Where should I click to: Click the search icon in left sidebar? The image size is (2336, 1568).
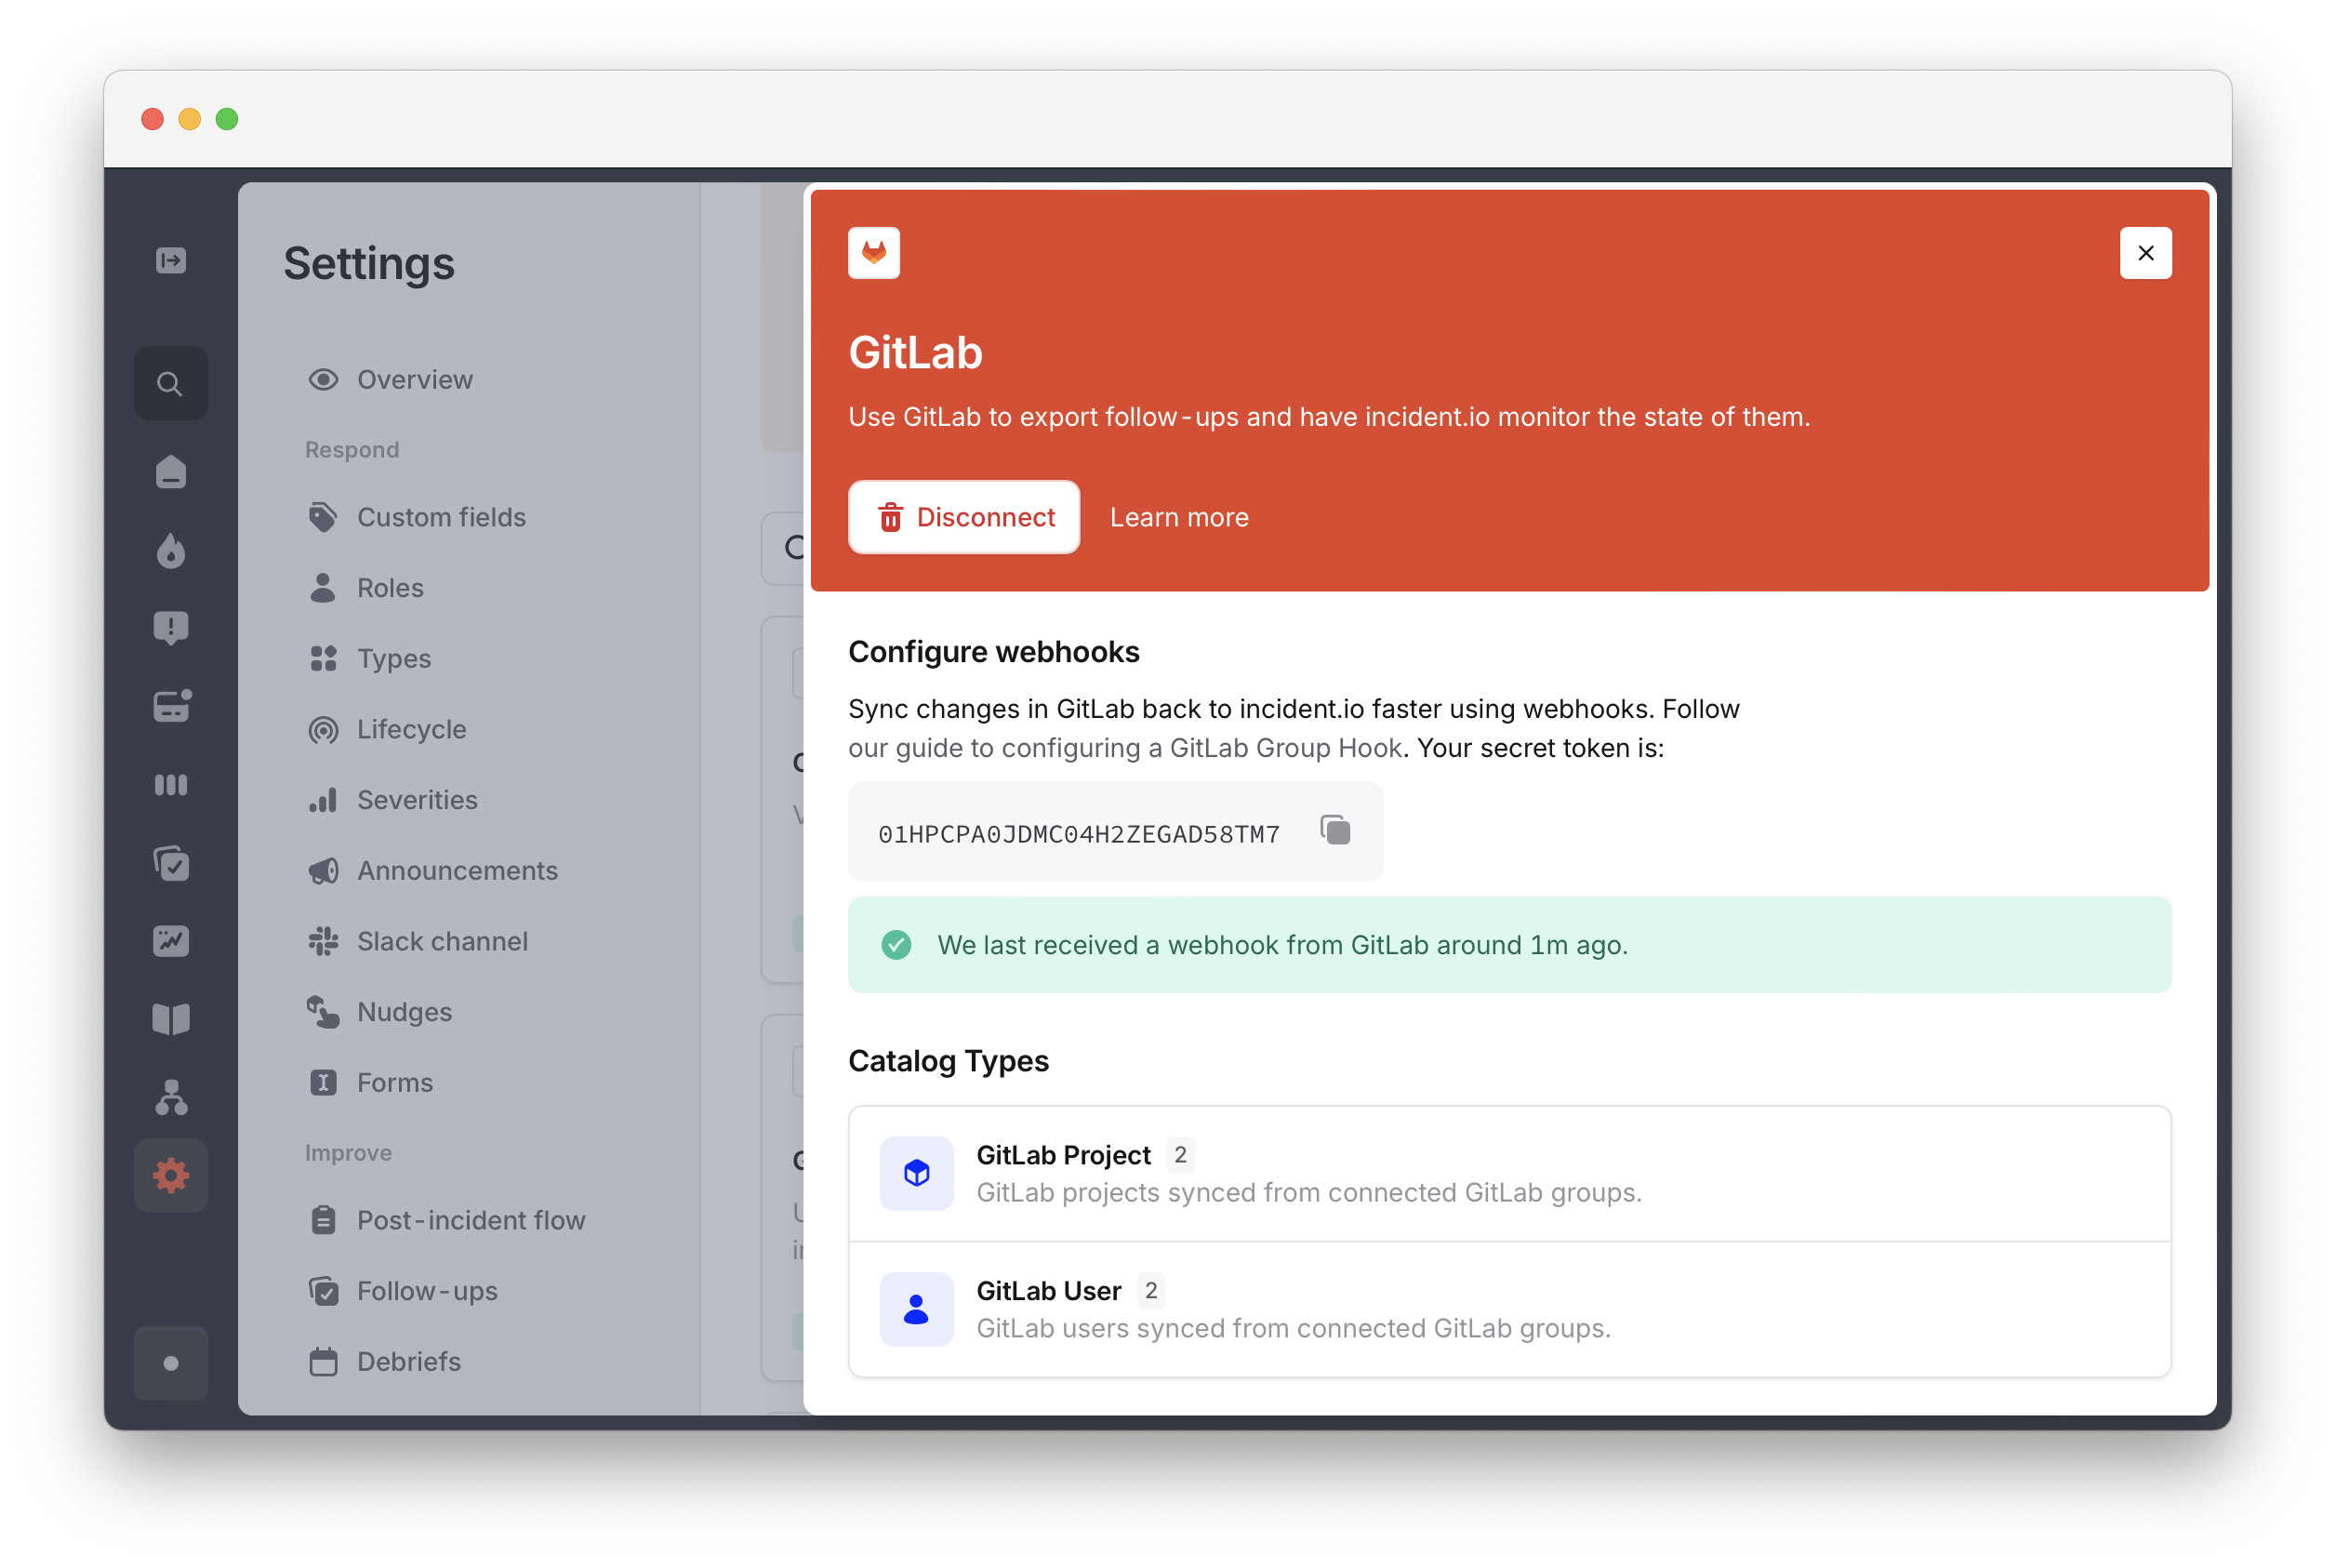coord(170,384)
